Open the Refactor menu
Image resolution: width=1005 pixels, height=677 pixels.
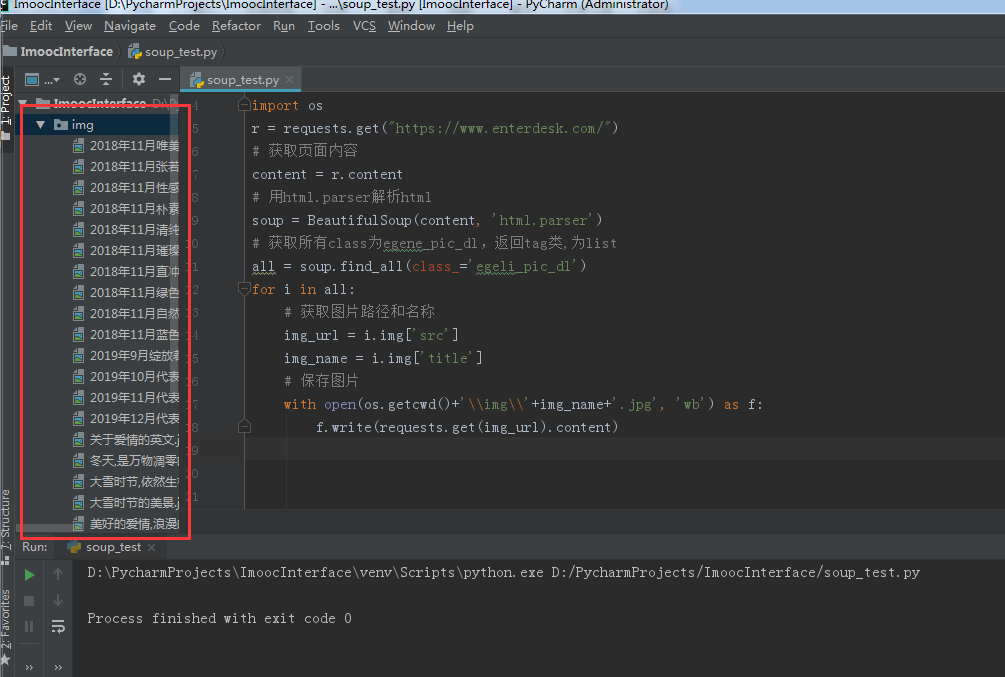[237, 26]
